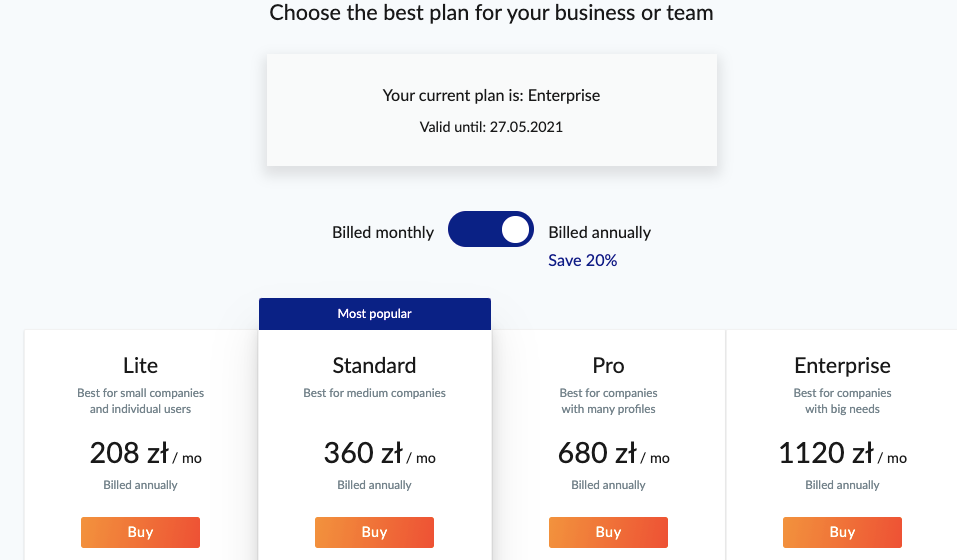Screen dimensions: 957x560
Task: Click the "Your current plan is: Enterprise" text
Action: pos(491,96)
